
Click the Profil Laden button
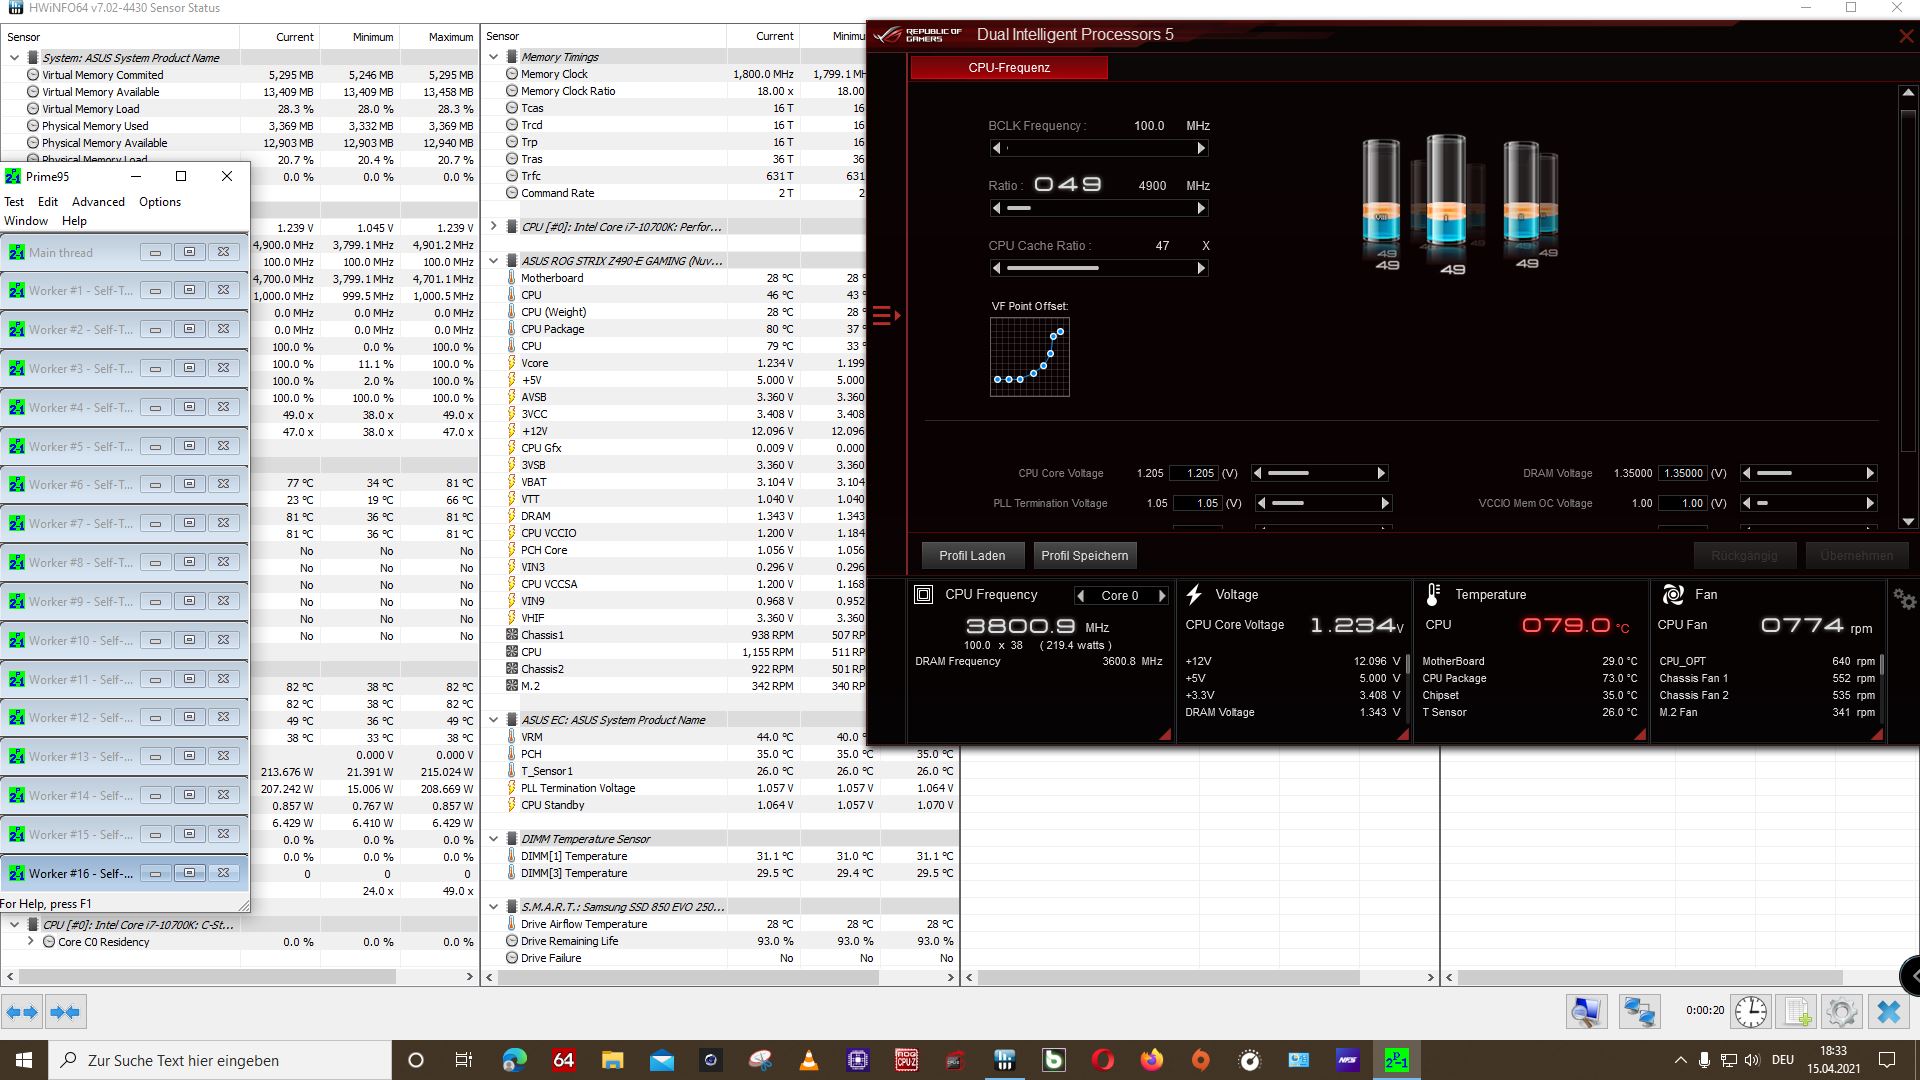pos(972,556)
